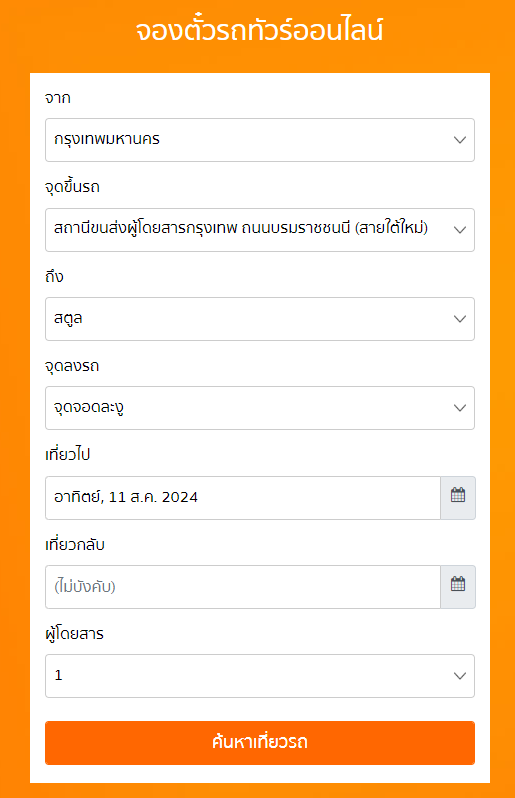The width and height of the screenshot is (515, 798).
Task: Expand the สถานีขนส่งผู้โดยสารกรุงเทพ boarding point dropdown
Action: [x=260, y=230]
